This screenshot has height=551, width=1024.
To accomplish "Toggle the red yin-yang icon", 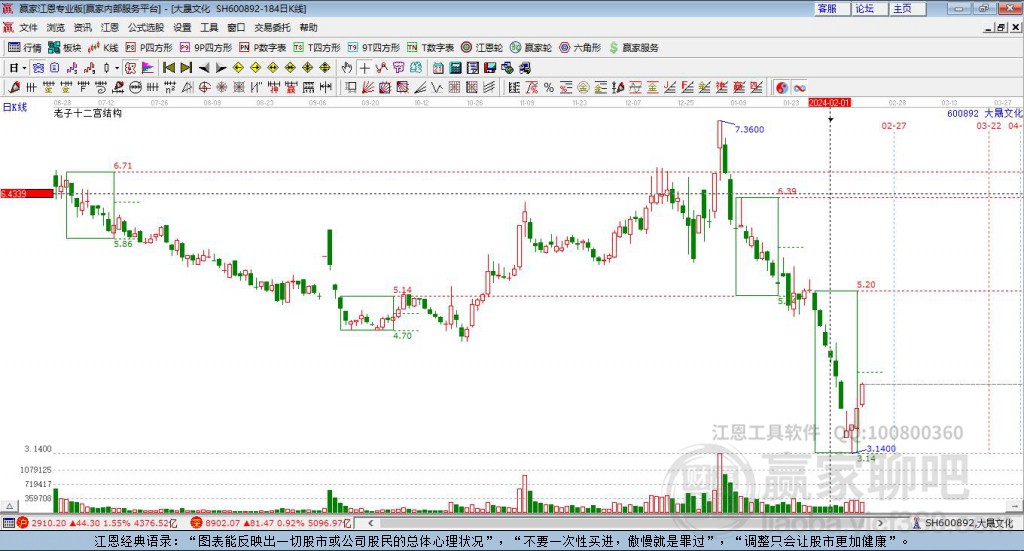I will pyautogui.click(x=782, y=87).
